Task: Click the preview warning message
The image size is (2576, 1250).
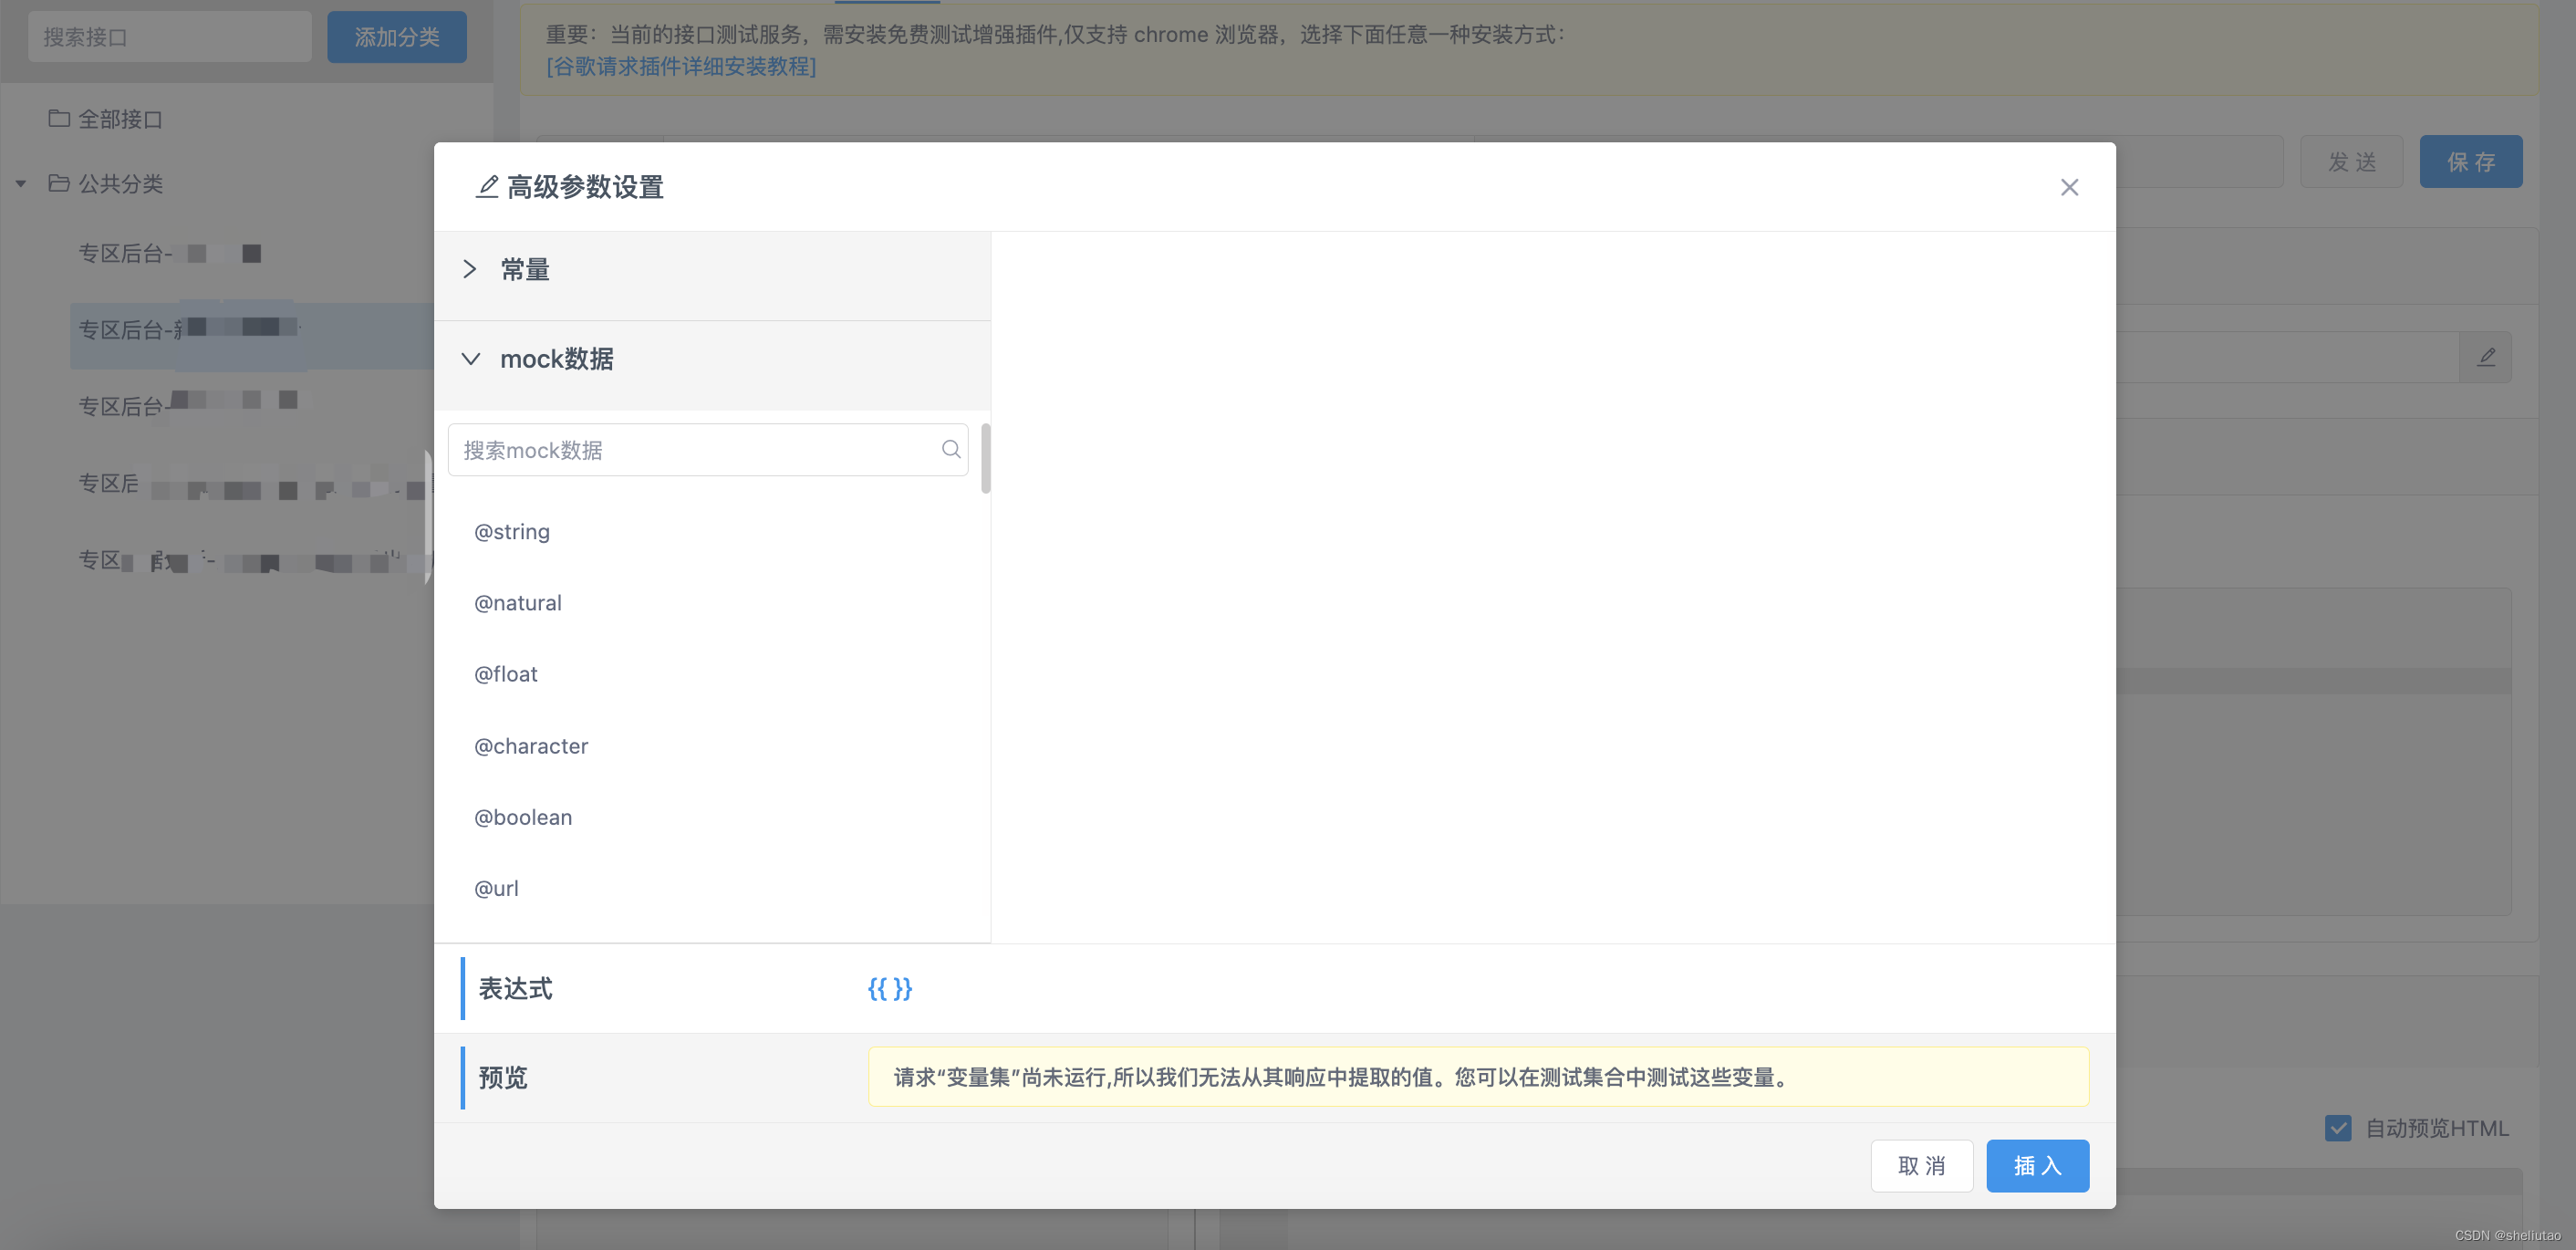Action: click(x=1478, y=1077)
